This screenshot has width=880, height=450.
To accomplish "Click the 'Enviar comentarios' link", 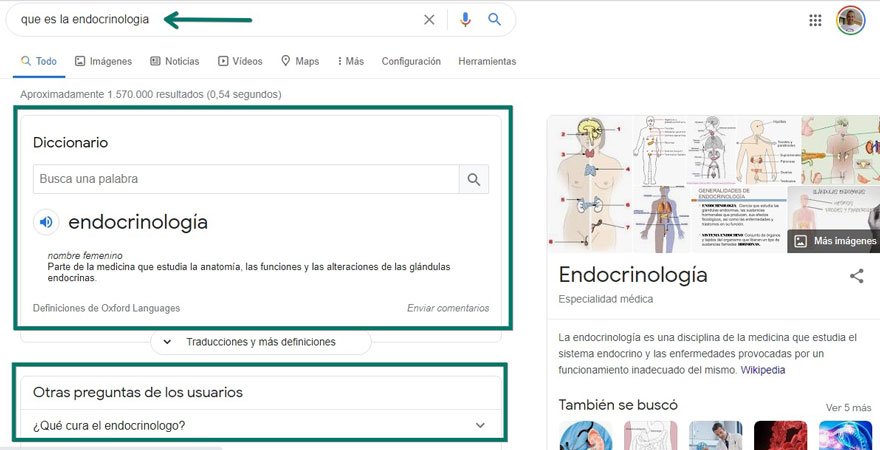I will 448,308.
